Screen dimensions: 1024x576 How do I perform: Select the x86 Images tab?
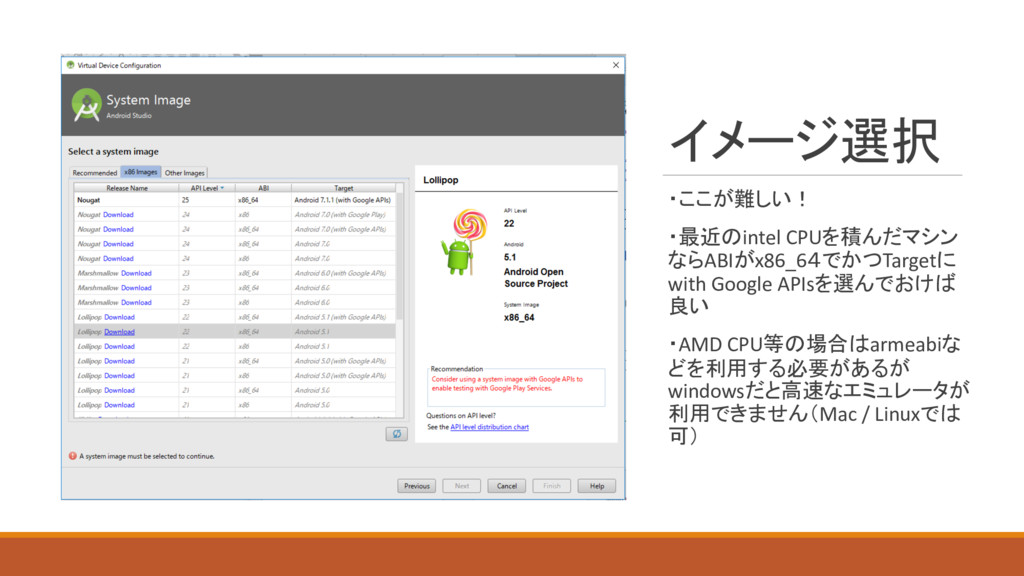(x=140, y=172)
